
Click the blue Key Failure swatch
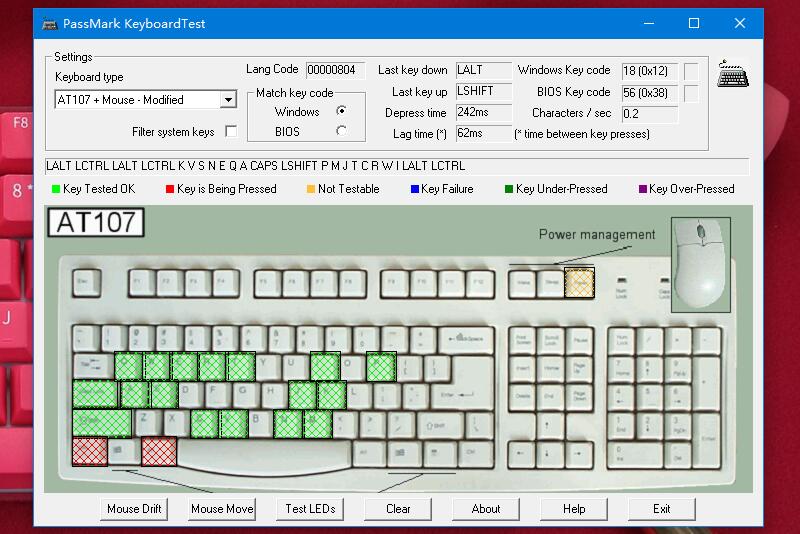[x=415, y=189]
